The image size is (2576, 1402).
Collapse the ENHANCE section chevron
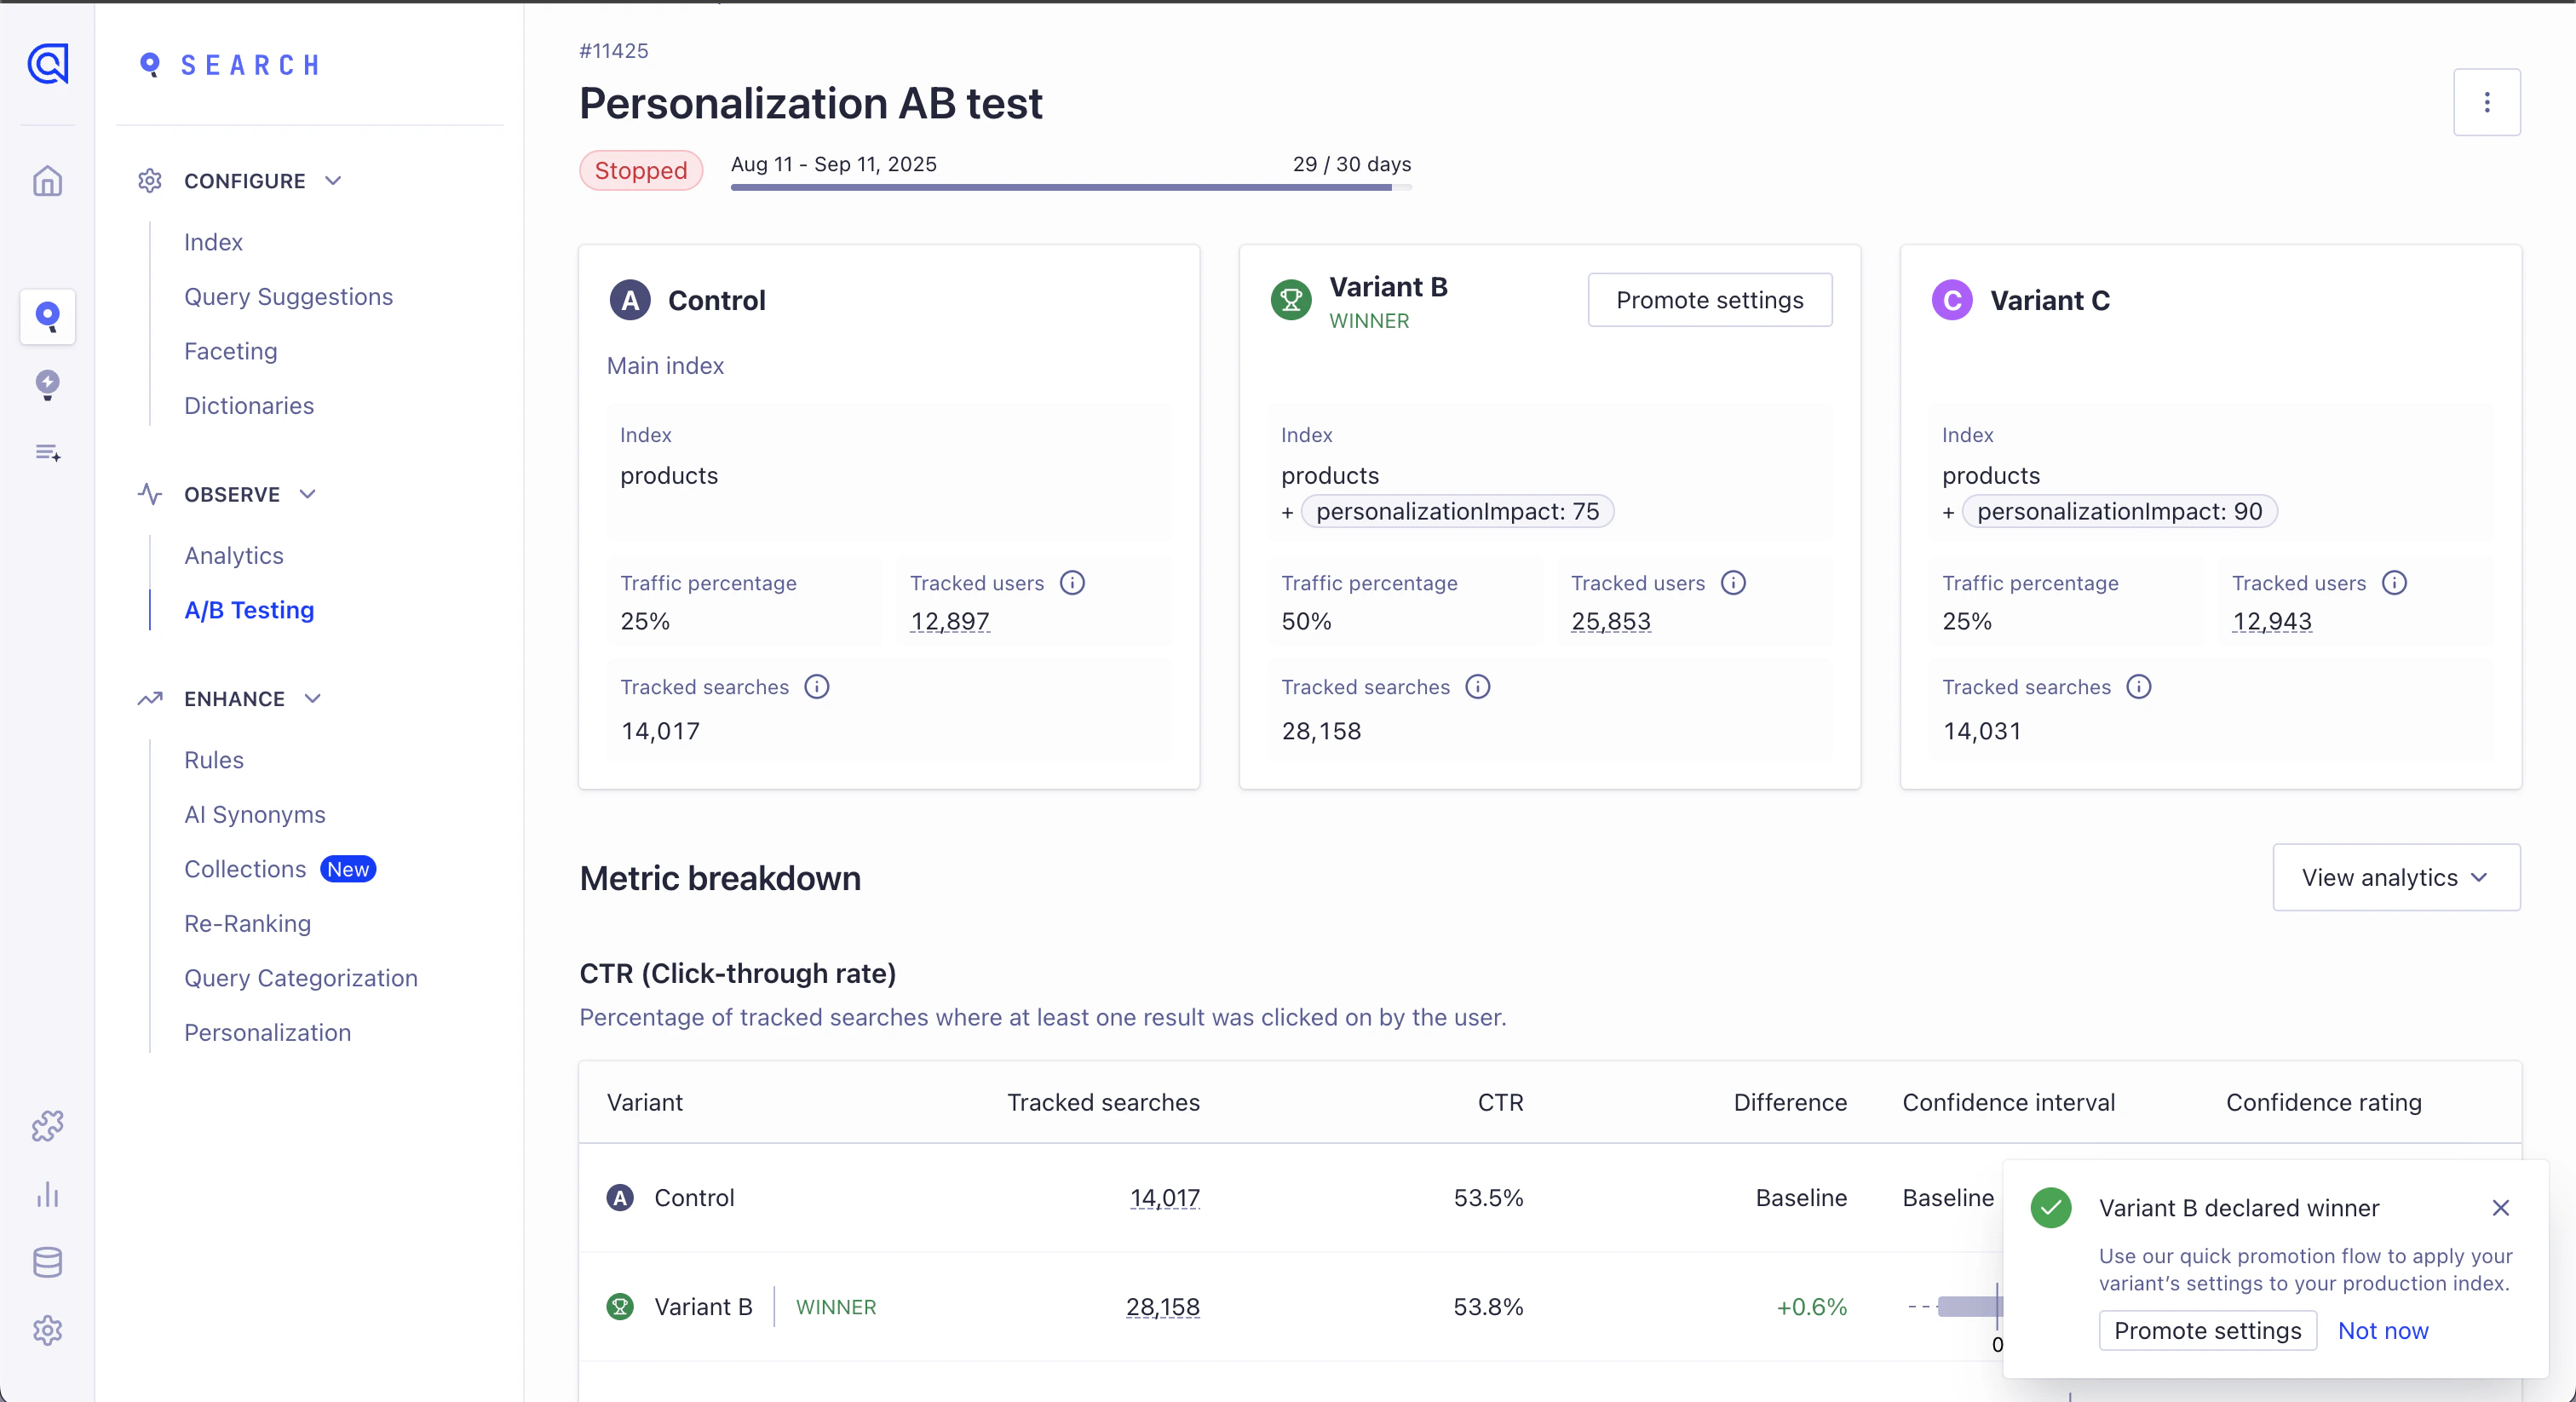311,698
